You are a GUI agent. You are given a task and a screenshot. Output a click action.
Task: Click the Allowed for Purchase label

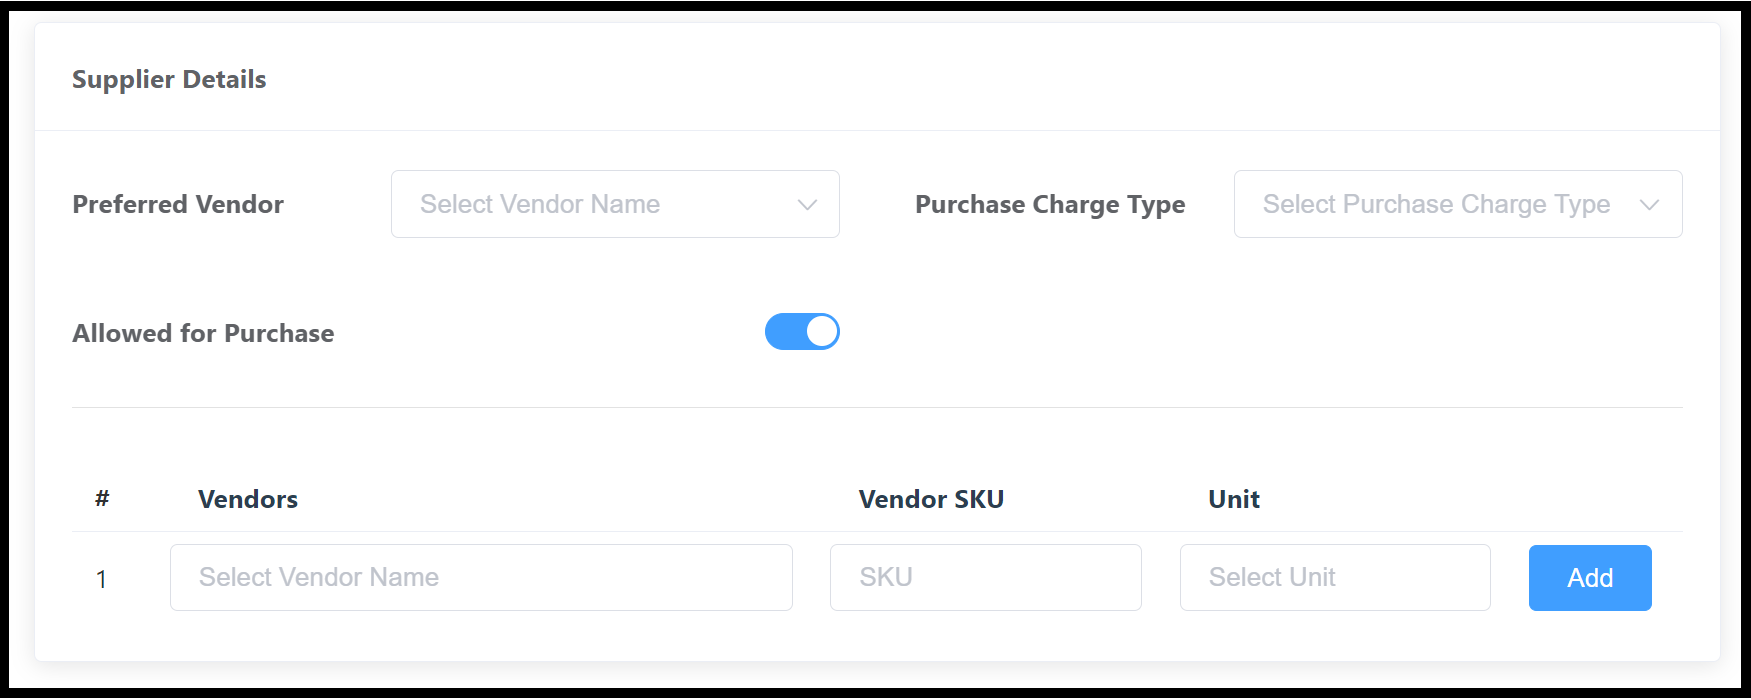[202, 333]
